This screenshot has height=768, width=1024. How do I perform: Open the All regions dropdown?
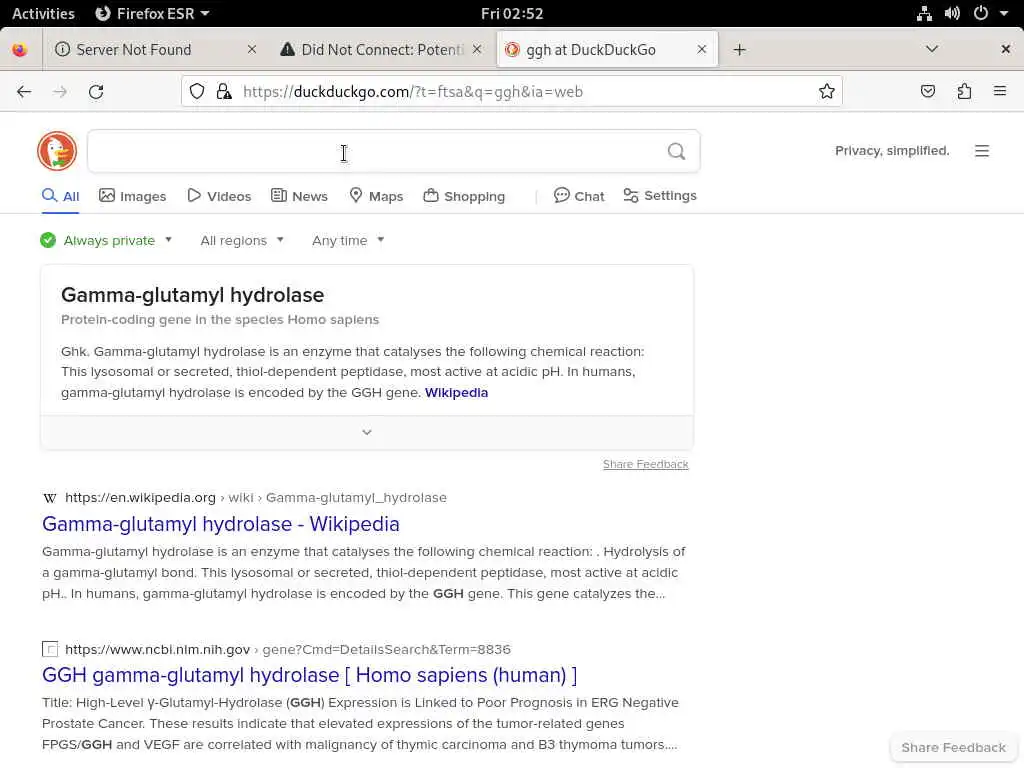point(242,240)
